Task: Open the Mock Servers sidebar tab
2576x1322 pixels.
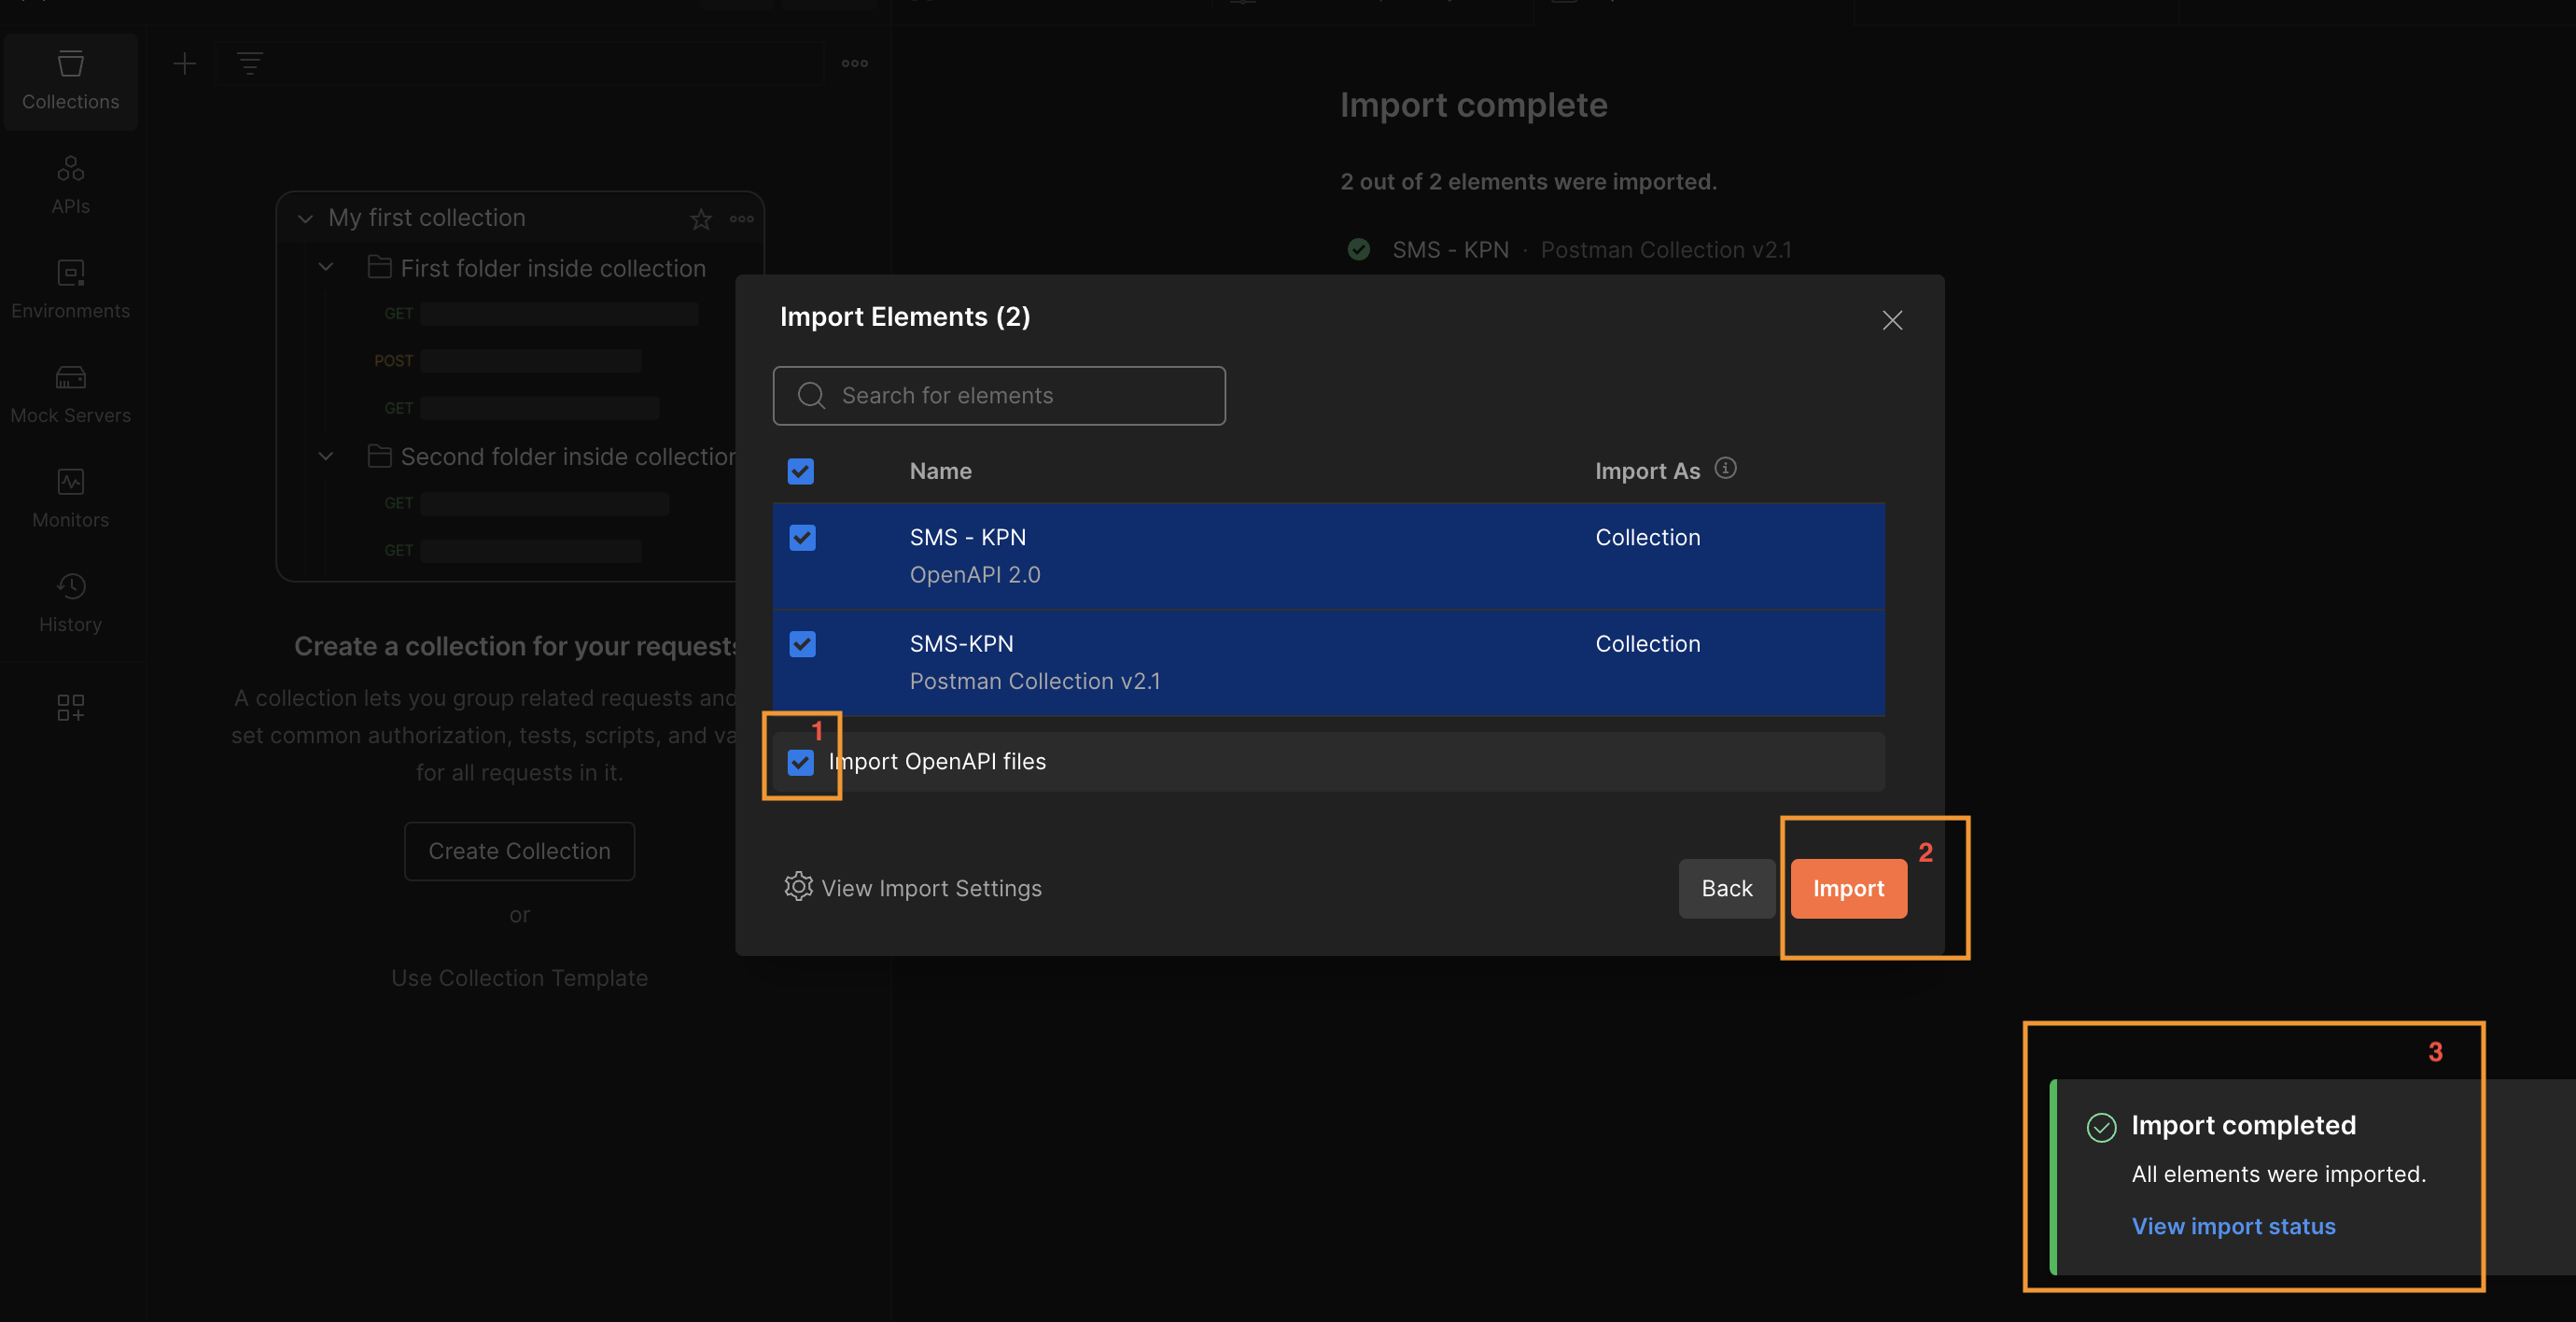Action: coord(70,395)
